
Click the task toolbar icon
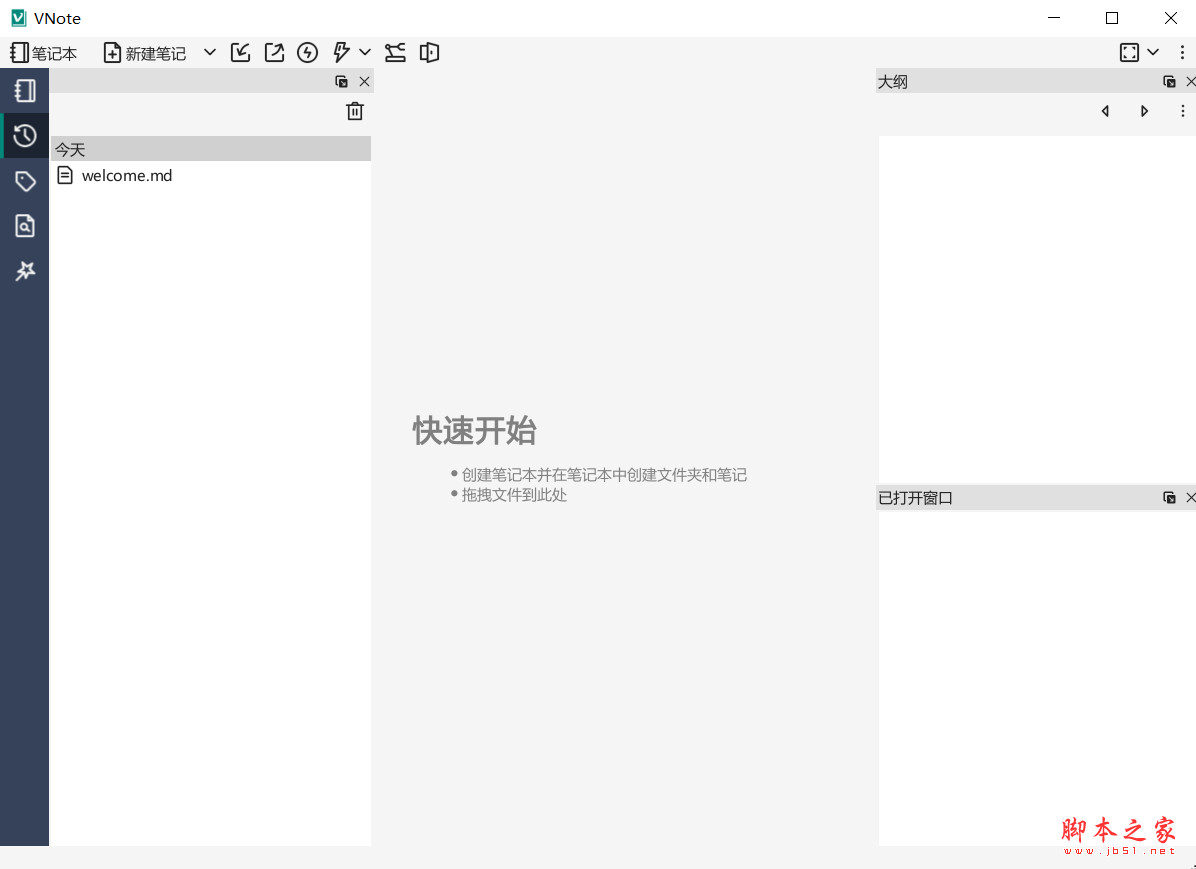(x=341, y=52)
